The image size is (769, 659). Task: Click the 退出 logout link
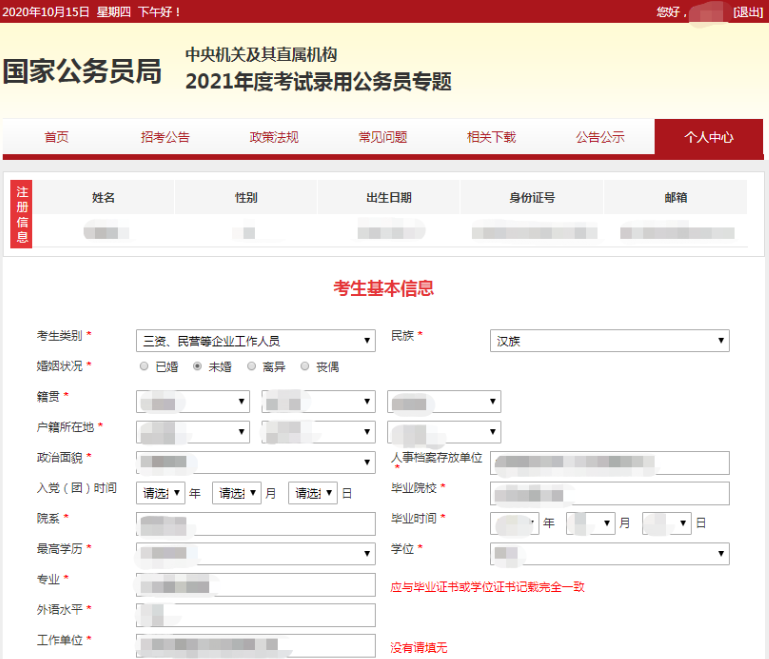(748, 12)
